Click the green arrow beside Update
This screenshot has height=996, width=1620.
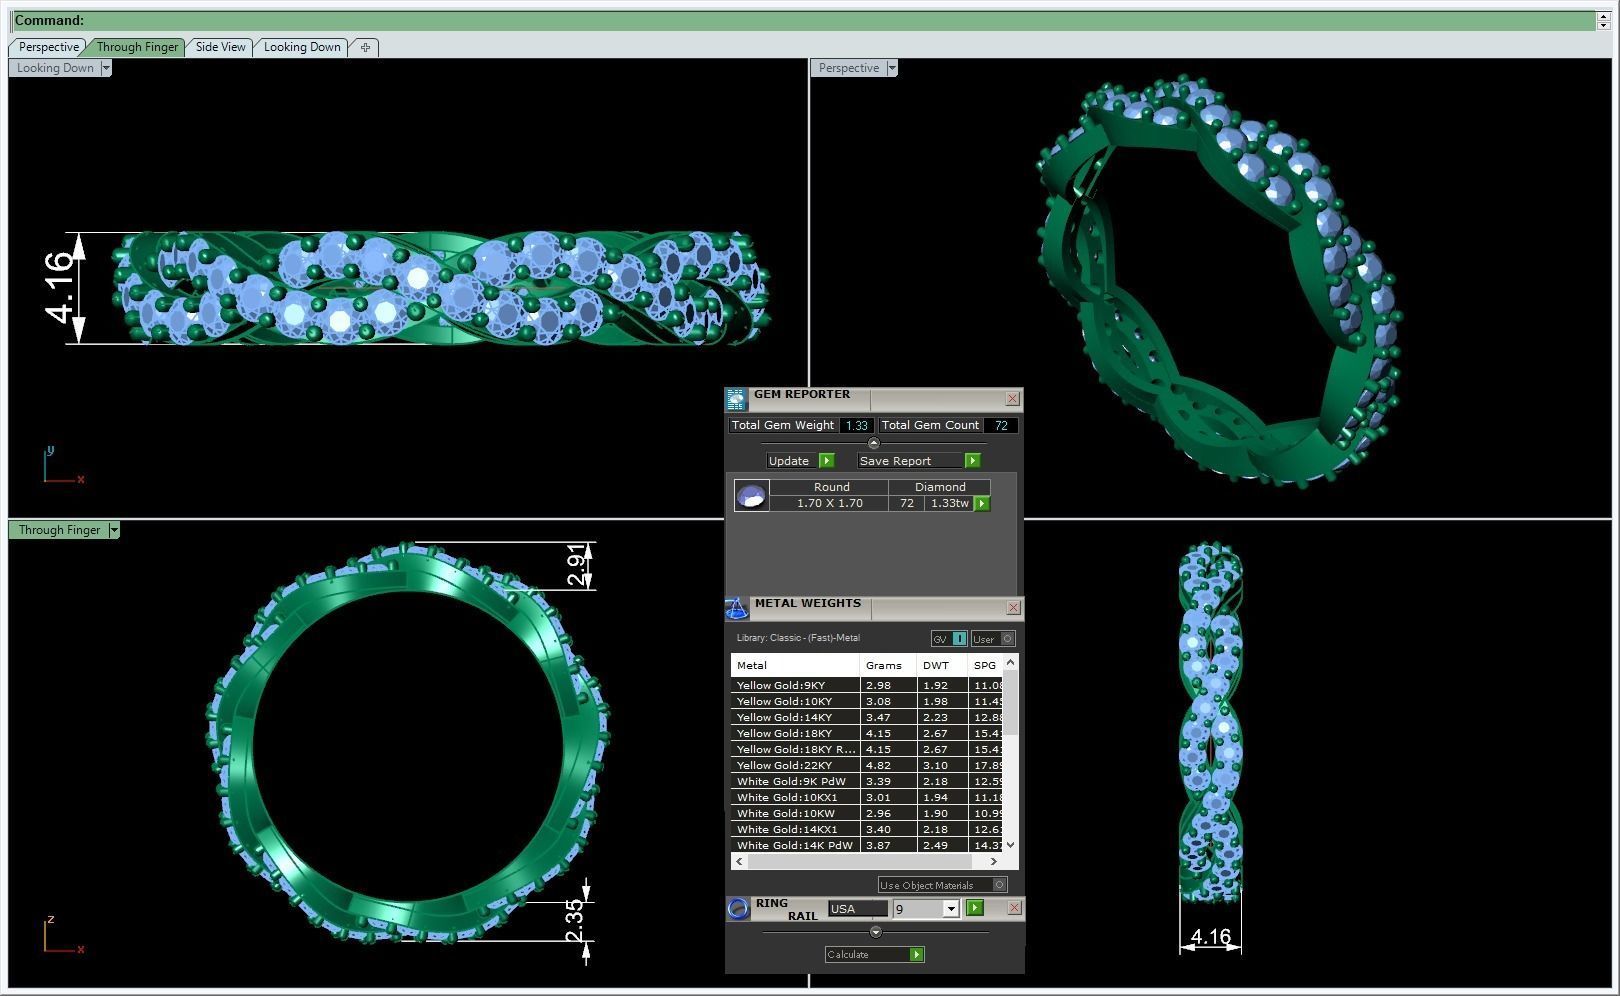[826, 461]
